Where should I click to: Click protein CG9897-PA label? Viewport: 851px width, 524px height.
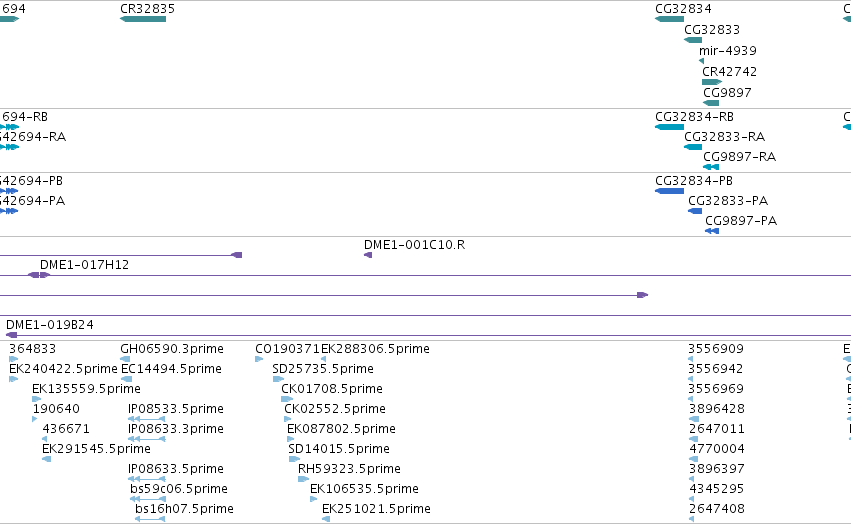741,221
